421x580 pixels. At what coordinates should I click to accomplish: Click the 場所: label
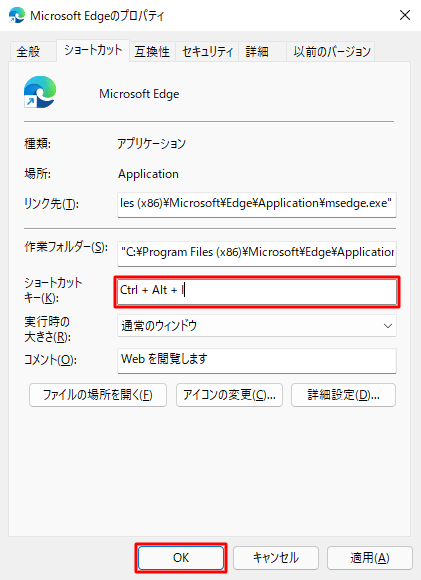click(37, 173)
